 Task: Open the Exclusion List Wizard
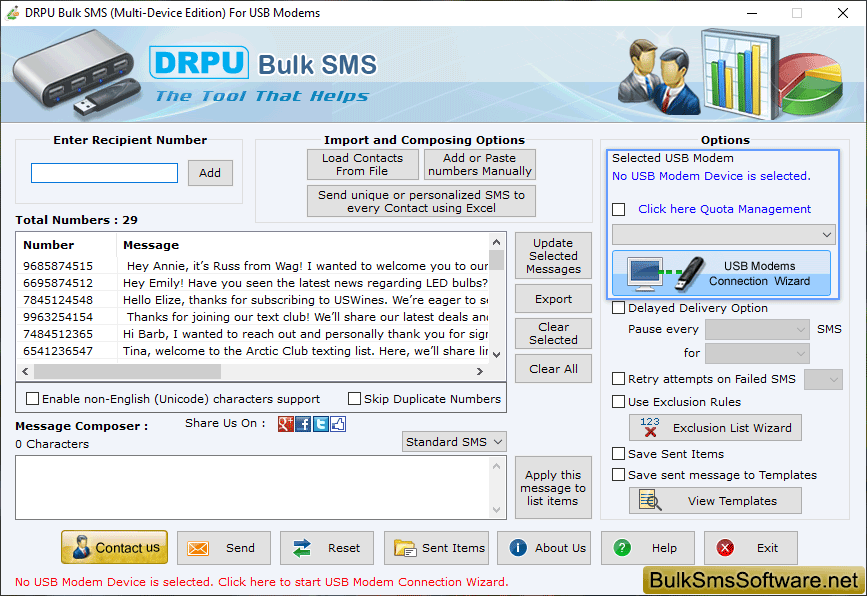coord(715,428)
